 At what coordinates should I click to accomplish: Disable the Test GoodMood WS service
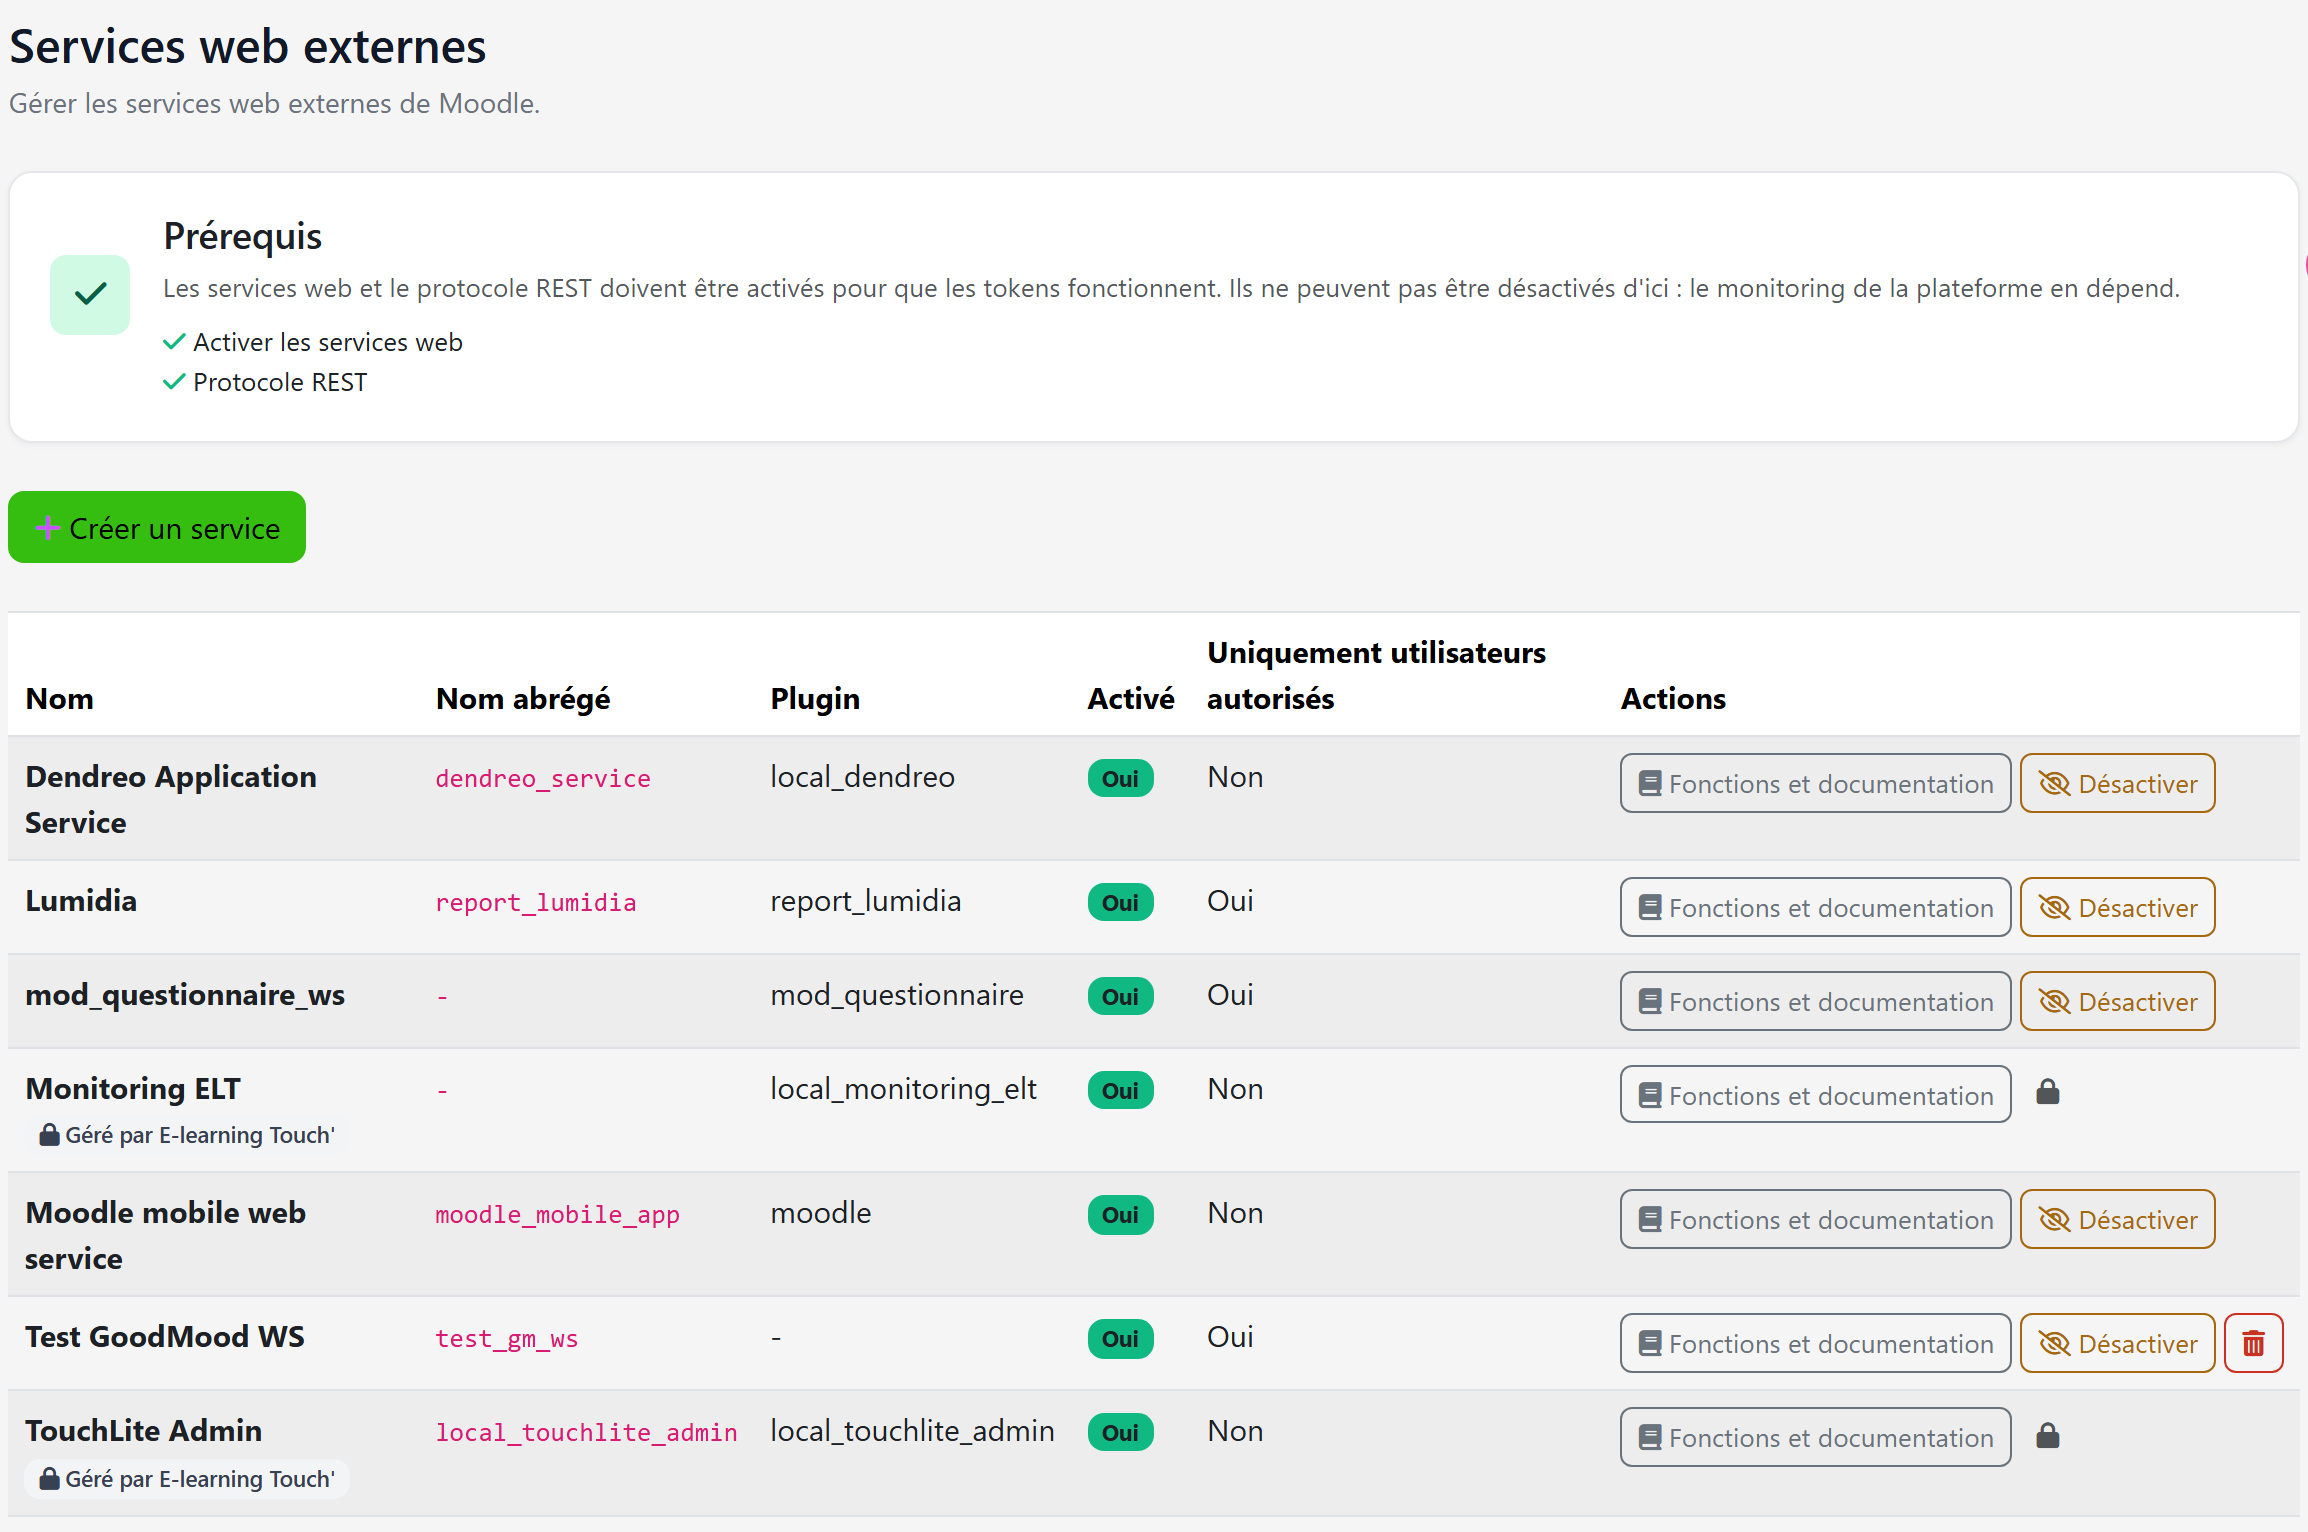(x=2117, y=1343)
